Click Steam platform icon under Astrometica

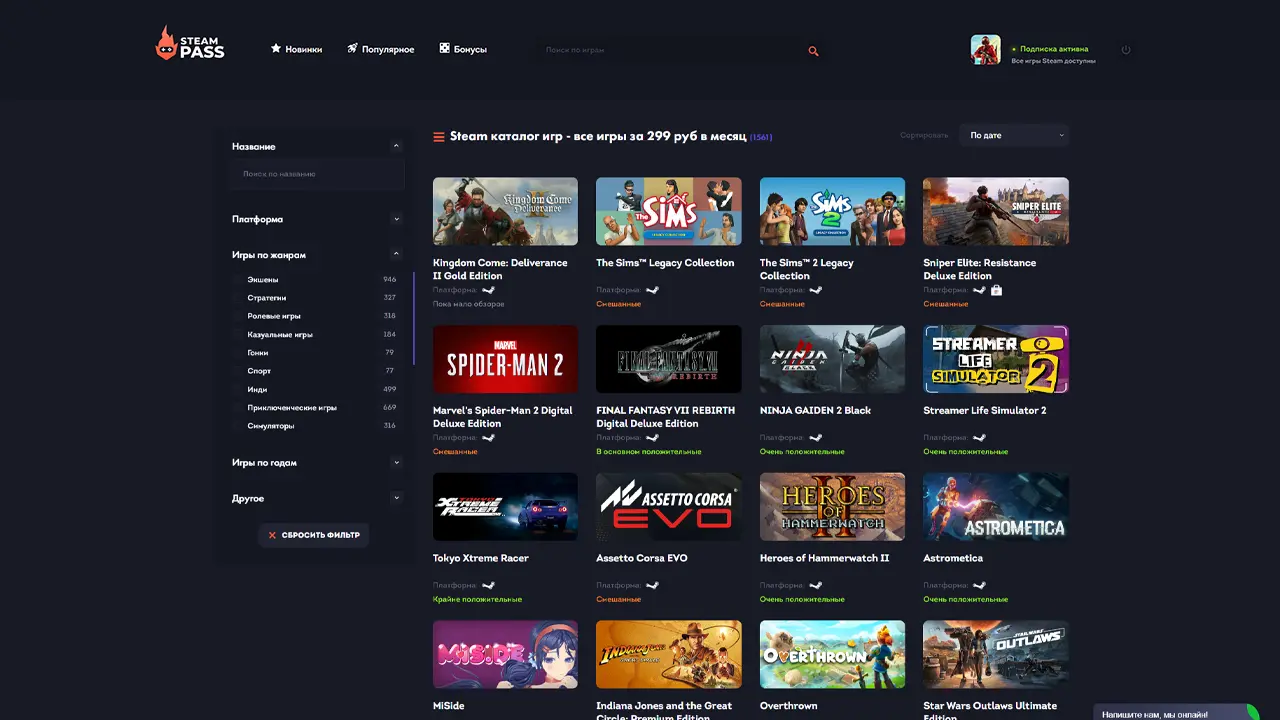click(980, 586)
